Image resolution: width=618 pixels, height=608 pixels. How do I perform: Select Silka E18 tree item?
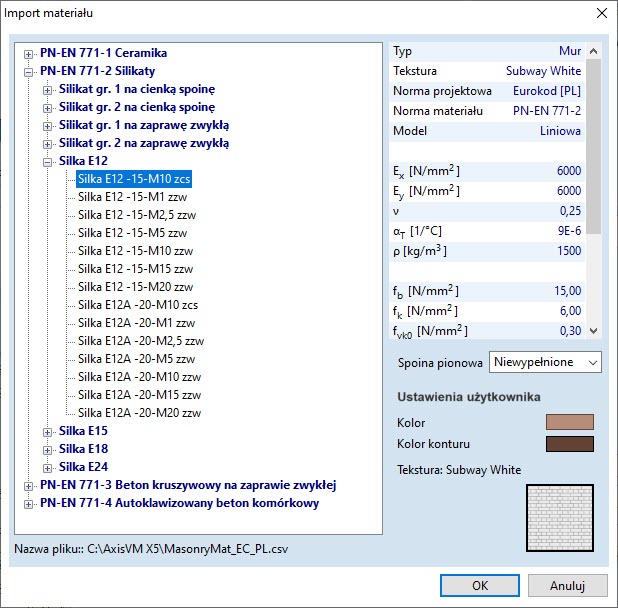click(83, 449)
